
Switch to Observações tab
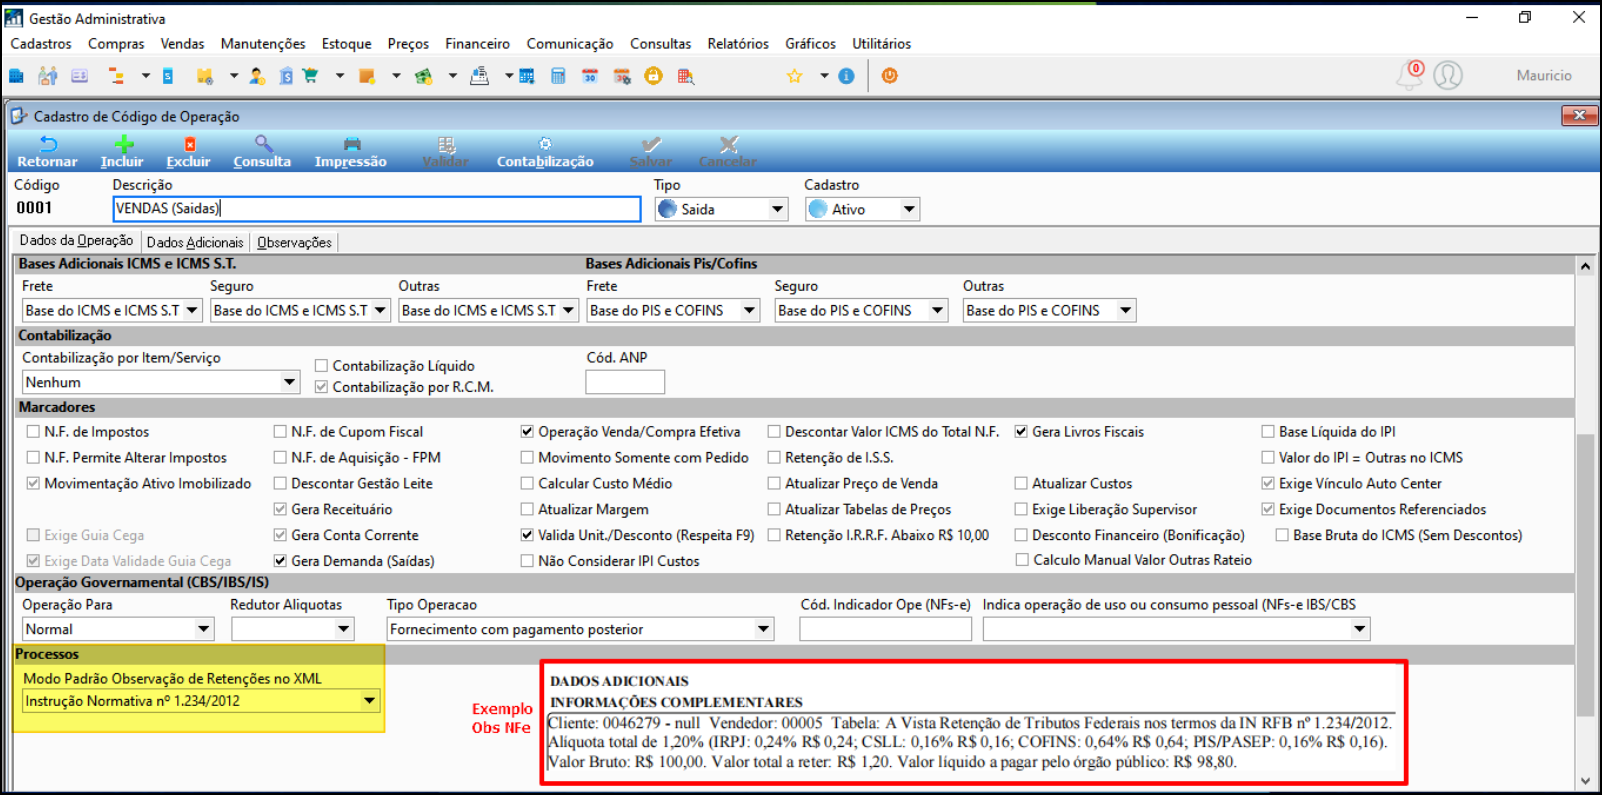pos(294,242)
